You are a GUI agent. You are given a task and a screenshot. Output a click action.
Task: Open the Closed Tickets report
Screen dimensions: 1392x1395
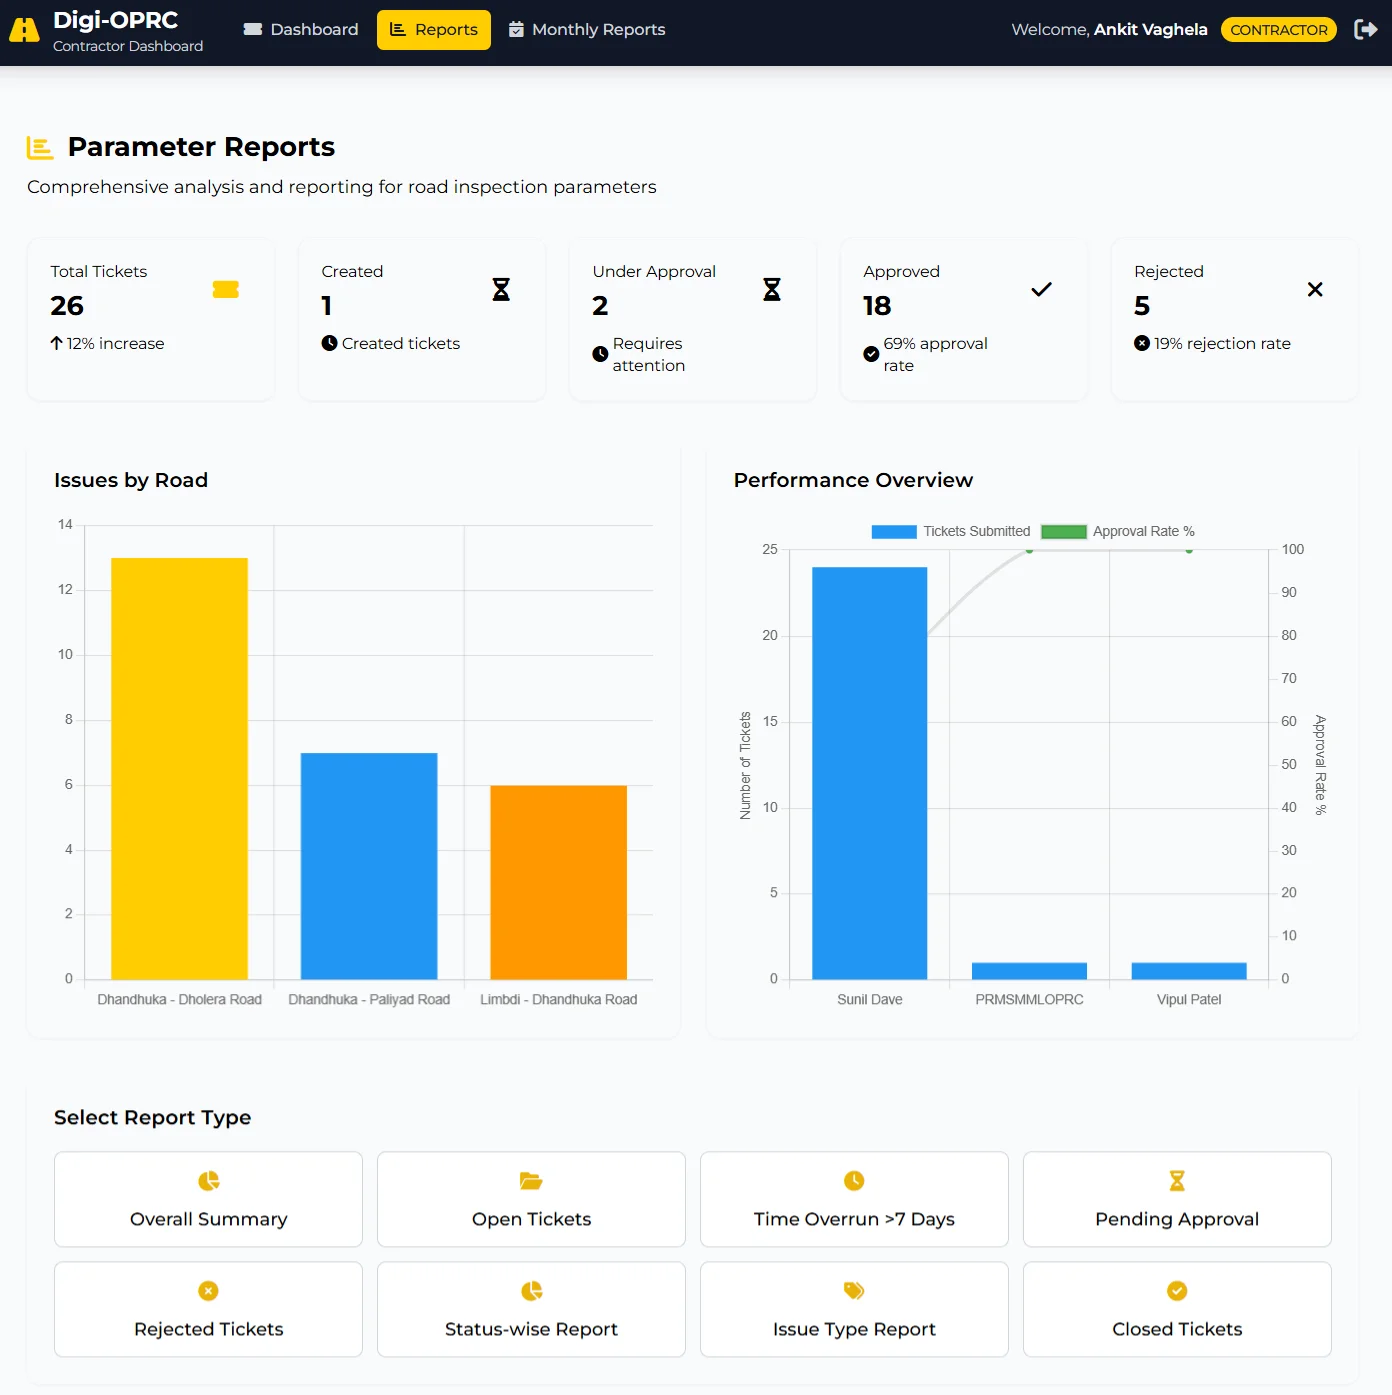pyautogui.click(x=1176, y=1309)
